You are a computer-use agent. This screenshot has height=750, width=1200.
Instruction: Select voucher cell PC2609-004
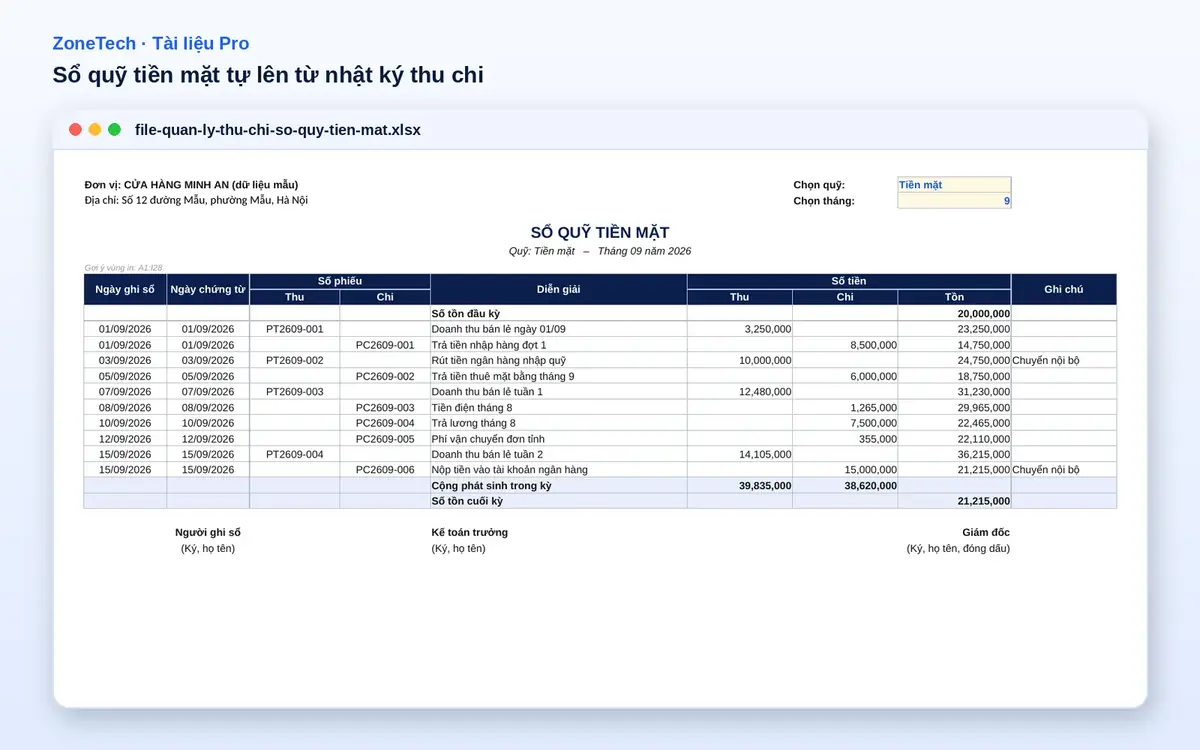(385, 423)
